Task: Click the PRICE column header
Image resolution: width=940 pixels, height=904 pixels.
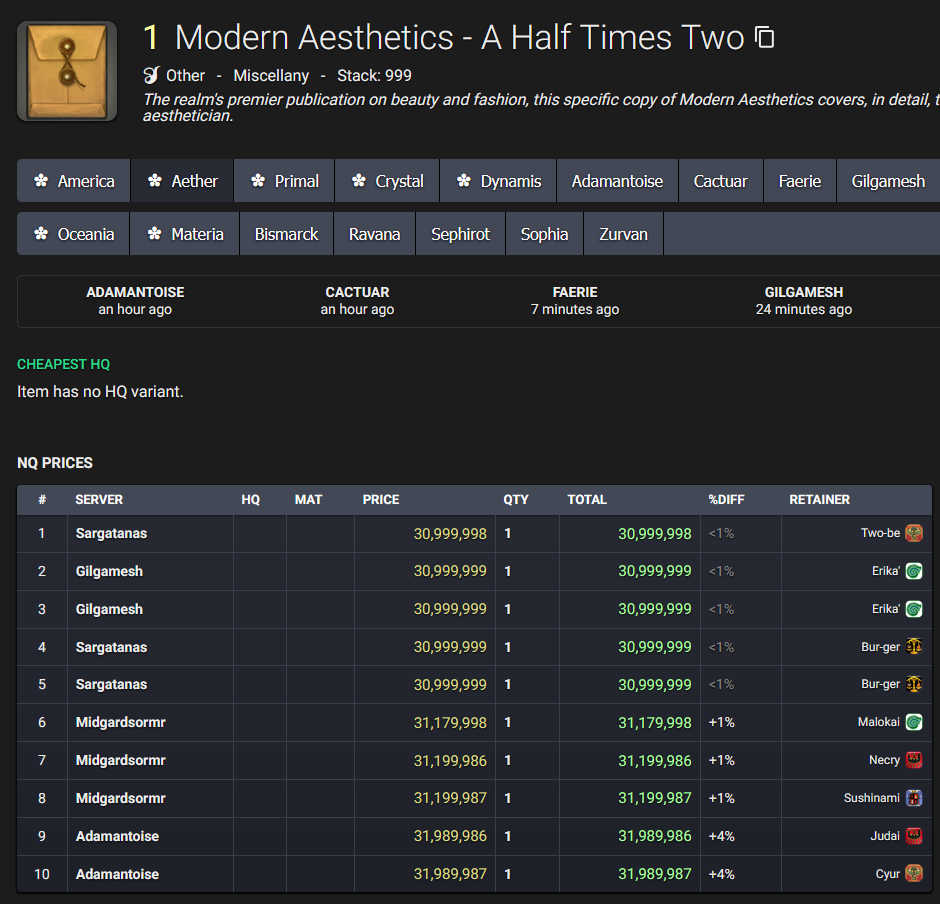Action: [x=381, y=499]
